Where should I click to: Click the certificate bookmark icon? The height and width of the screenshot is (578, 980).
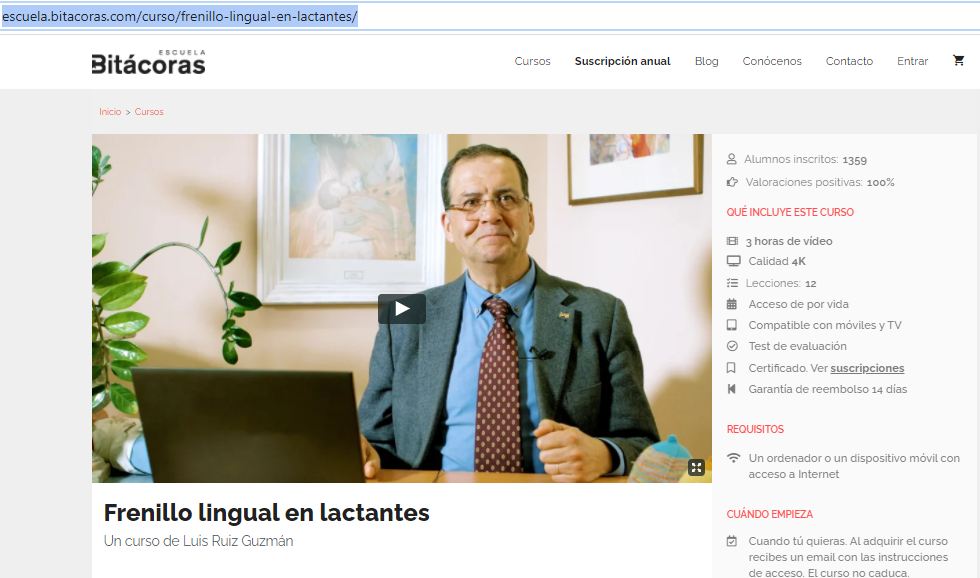[732, 368]
